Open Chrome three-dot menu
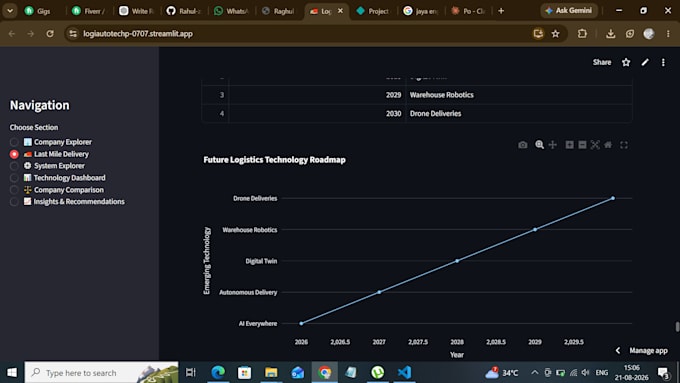 tap(668, 34)
